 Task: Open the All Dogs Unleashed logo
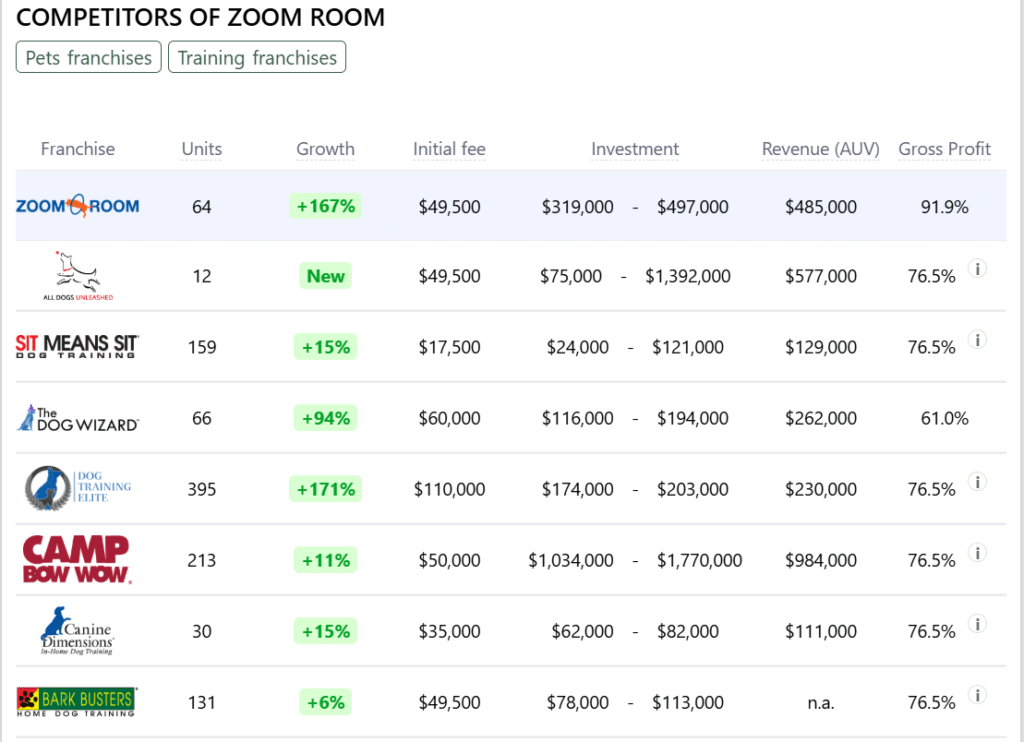pos(78,276)
